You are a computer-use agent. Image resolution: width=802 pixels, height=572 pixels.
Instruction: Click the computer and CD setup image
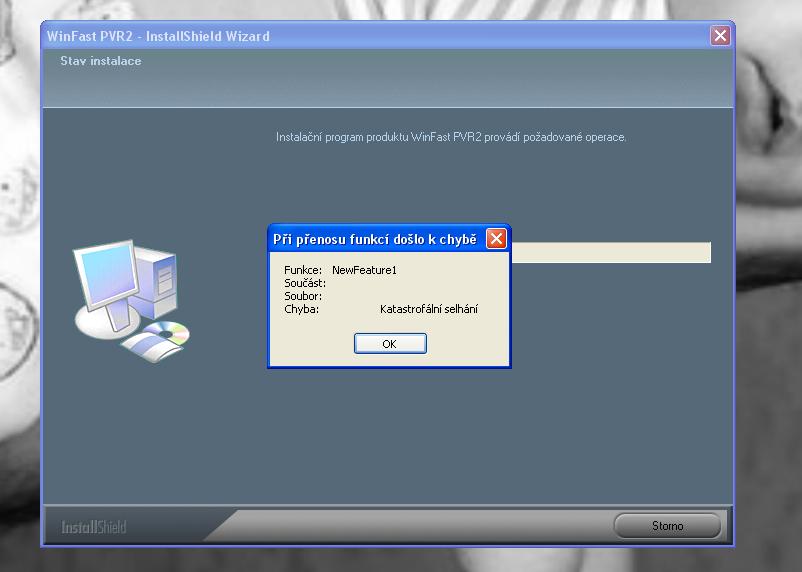pyautogui.click(x=131, y=301)
